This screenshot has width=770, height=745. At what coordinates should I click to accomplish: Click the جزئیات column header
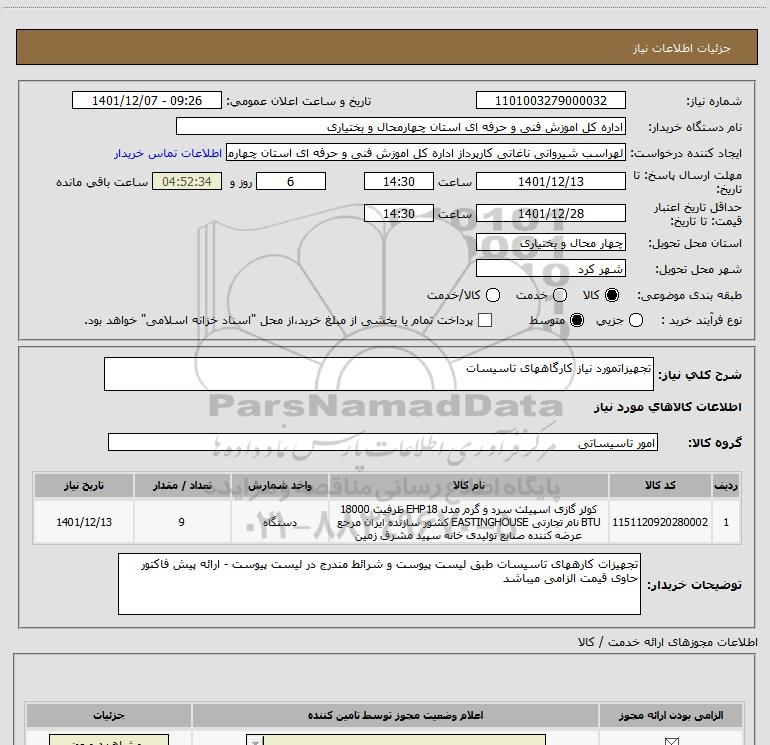pyautogui.click(x=109, y=715)
